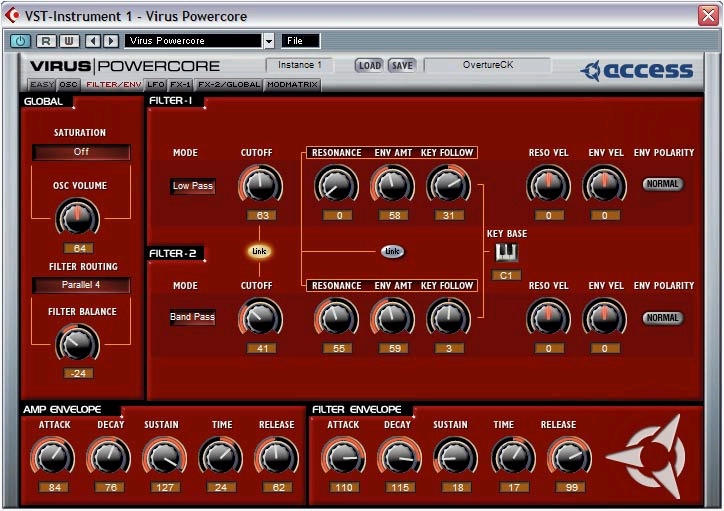Image resolution: width=724 pixels, height=511 pixels.
Task: Toggle the glowing Cutoff Link button
Action: (x=259, y=251)
